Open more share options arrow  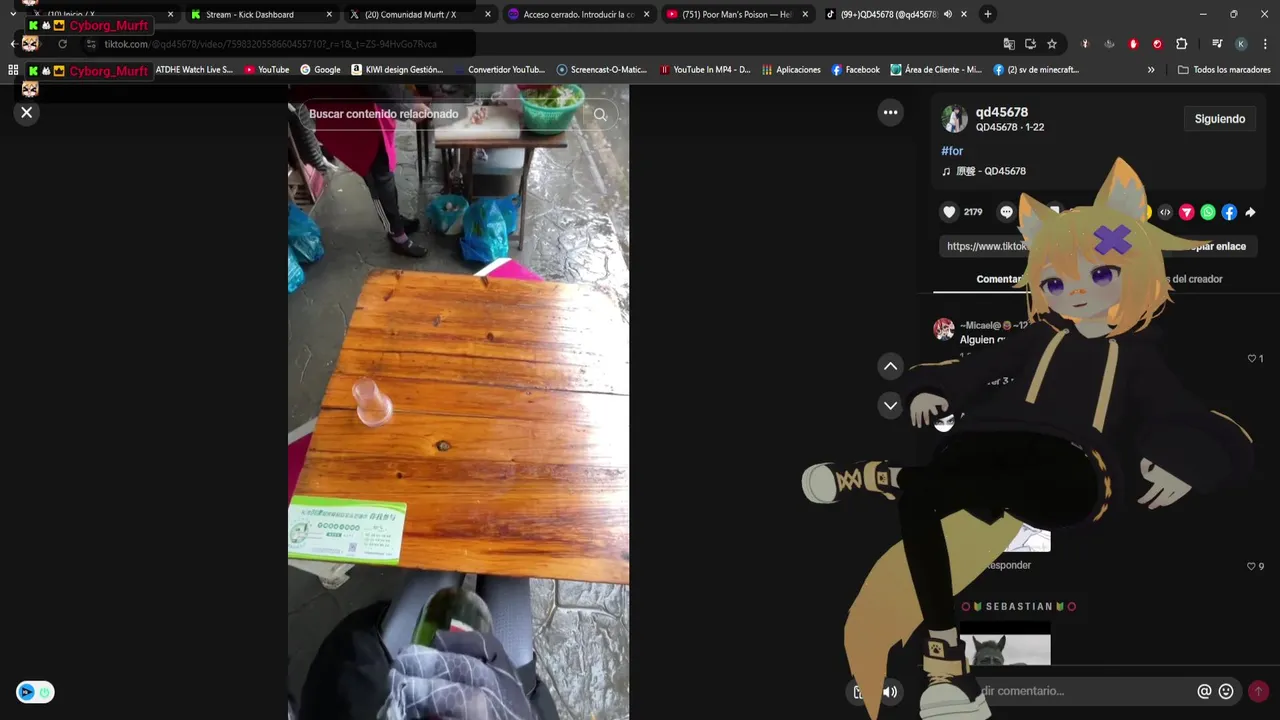[x=1250, y=212]
